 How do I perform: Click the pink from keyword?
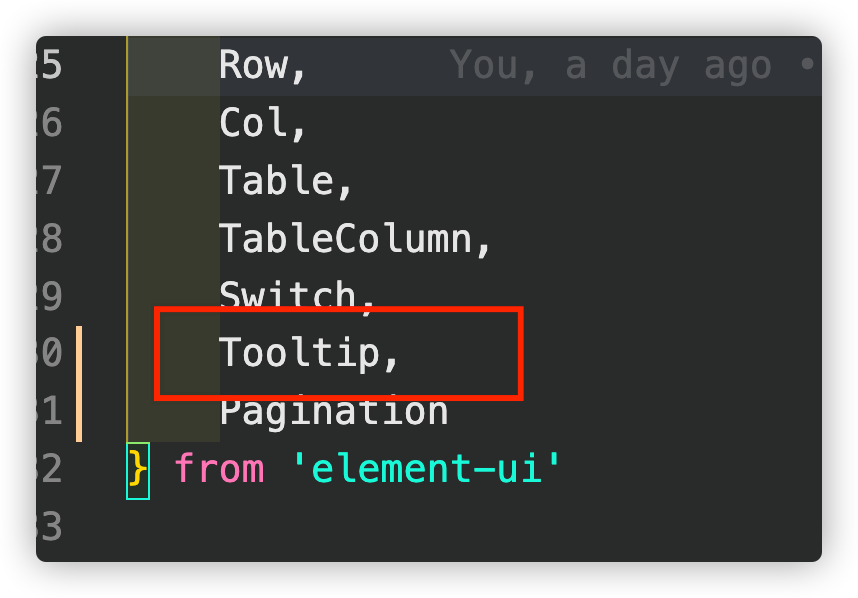click(219, 469)
